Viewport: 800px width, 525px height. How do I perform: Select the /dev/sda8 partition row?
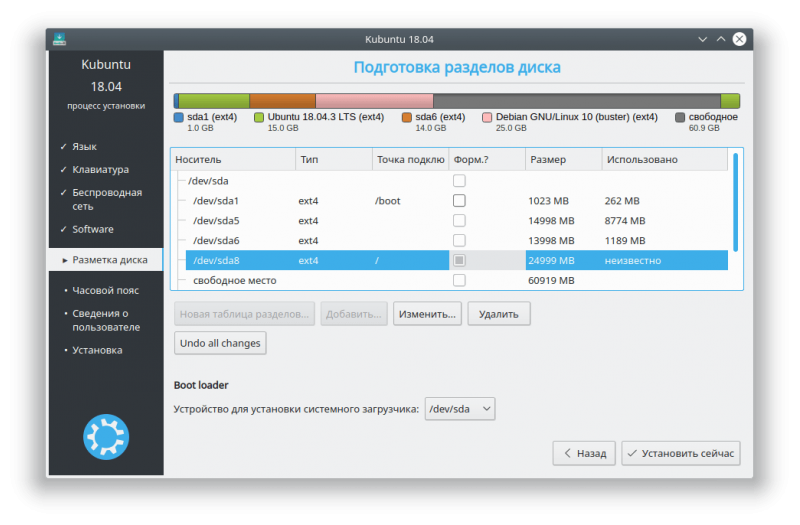coord(457,260)
